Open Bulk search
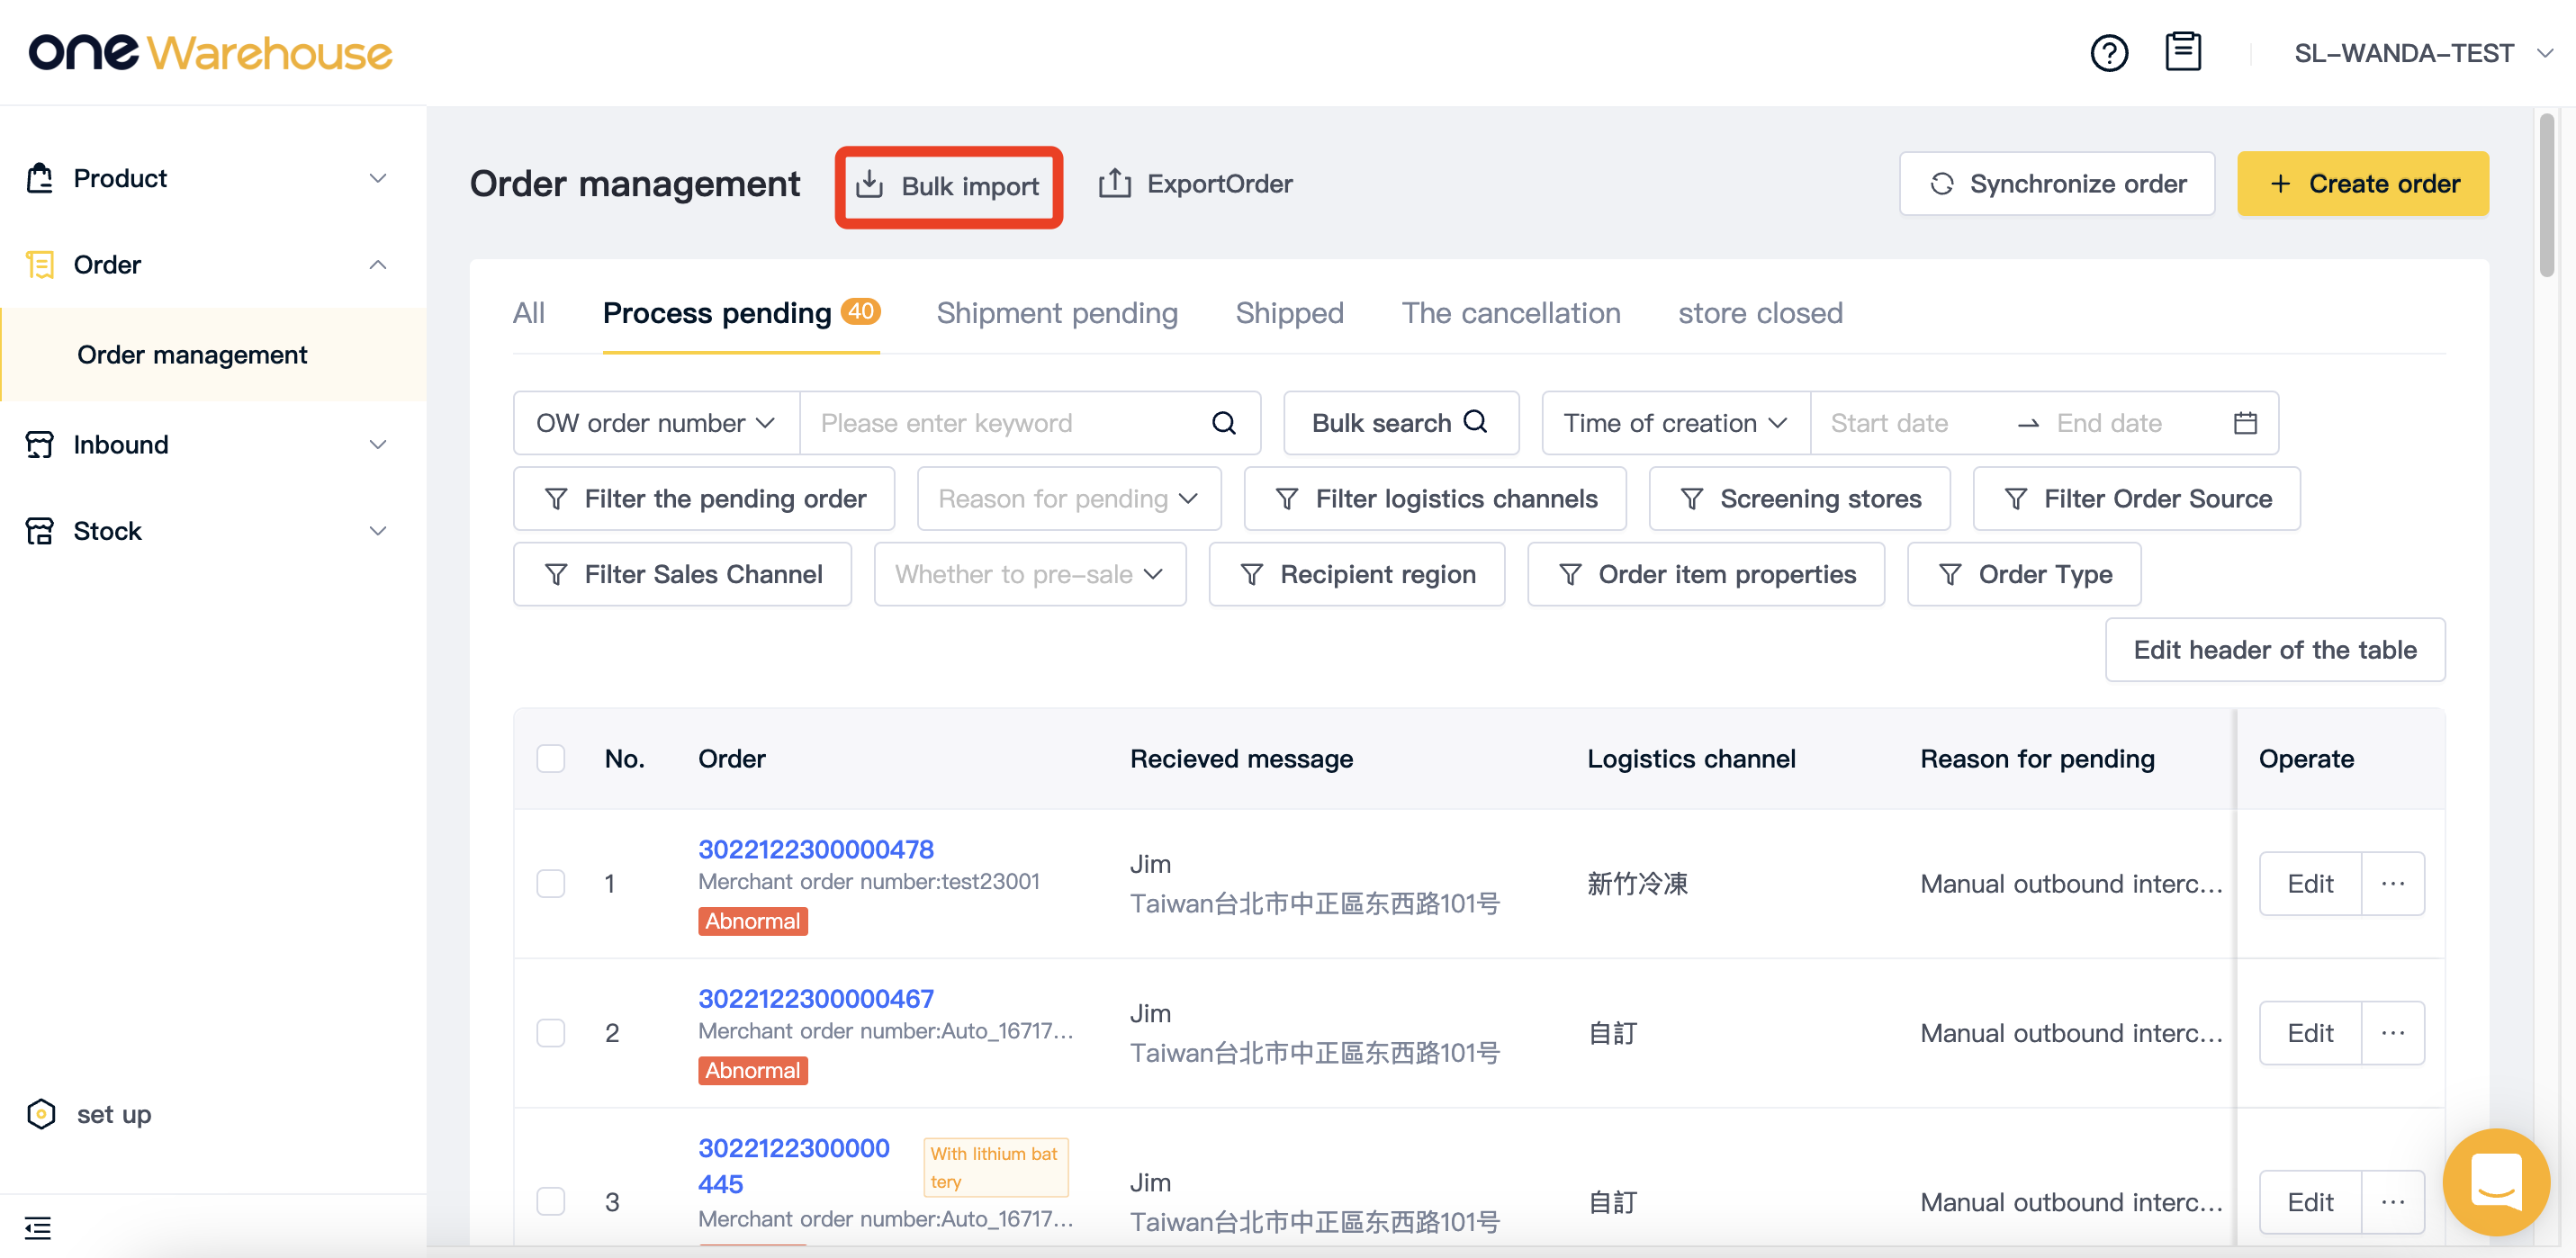2576x1258 pixels. [x=1401, y=423]
